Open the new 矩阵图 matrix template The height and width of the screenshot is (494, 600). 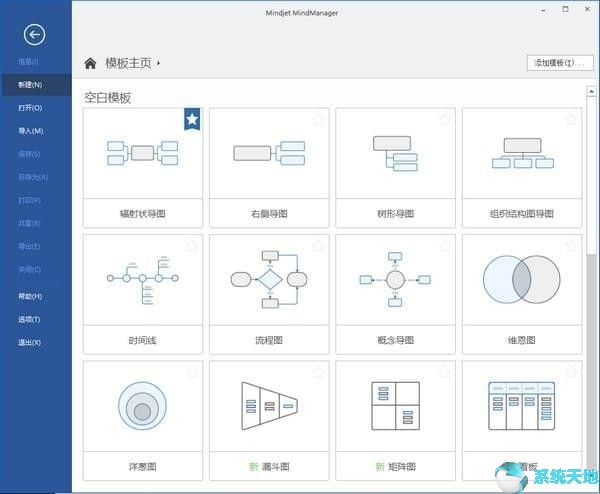click(395, 421)
